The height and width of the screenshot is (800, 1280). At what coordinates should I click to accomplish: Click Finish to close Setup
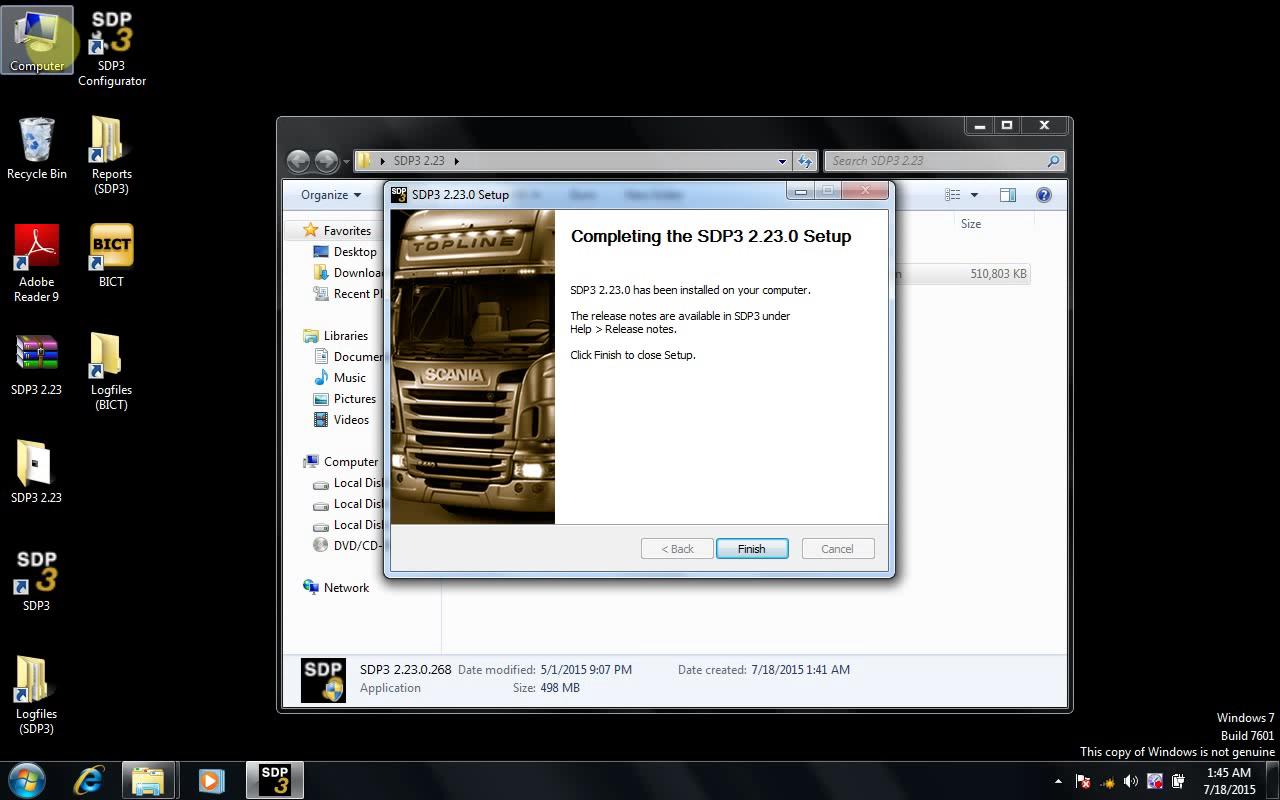(x=752, y=549)
